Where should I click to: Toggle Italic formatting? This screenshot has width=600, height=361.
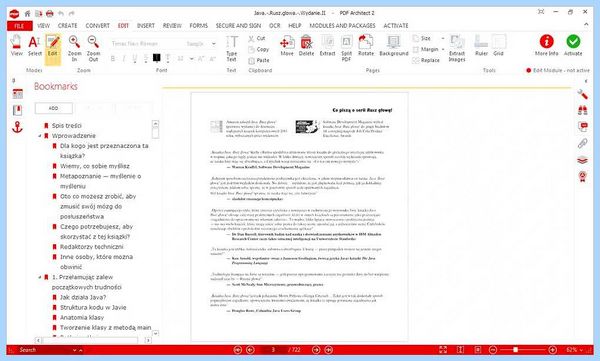[124, 59]
